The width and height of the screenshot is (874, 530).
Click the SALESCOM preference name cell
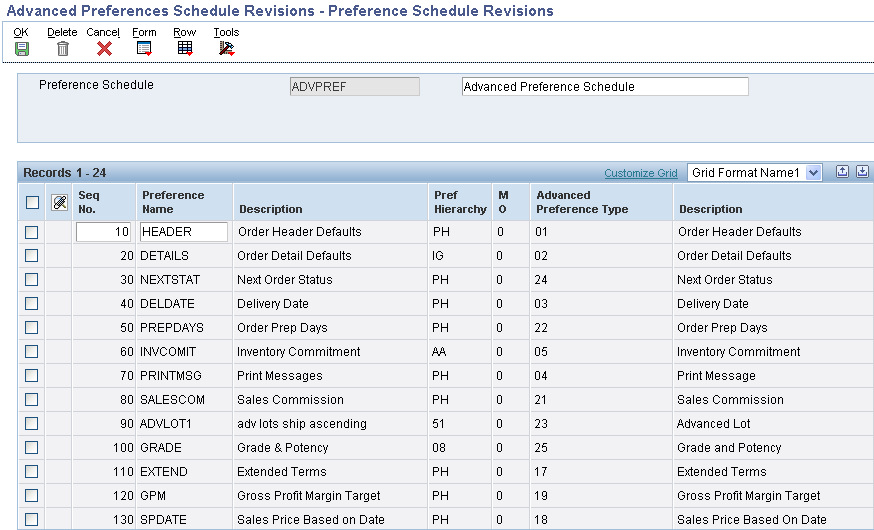pos(184,400)
